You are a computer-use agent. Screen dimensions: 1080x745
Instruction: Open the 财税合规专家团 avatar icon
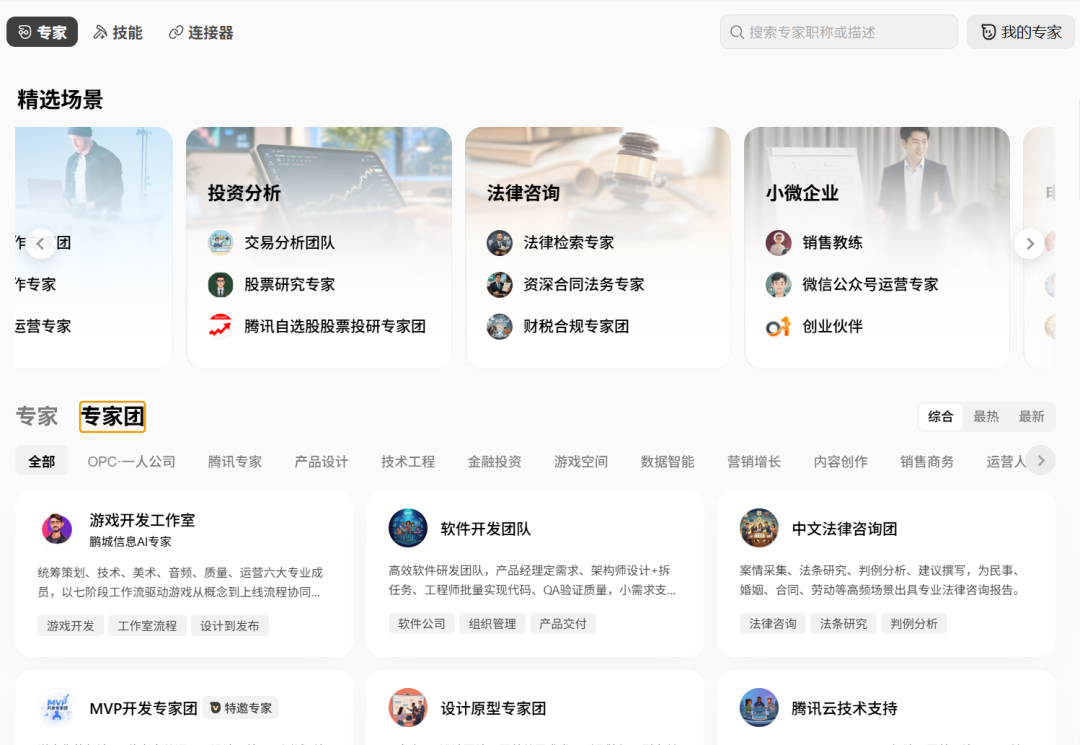(499, 326)
